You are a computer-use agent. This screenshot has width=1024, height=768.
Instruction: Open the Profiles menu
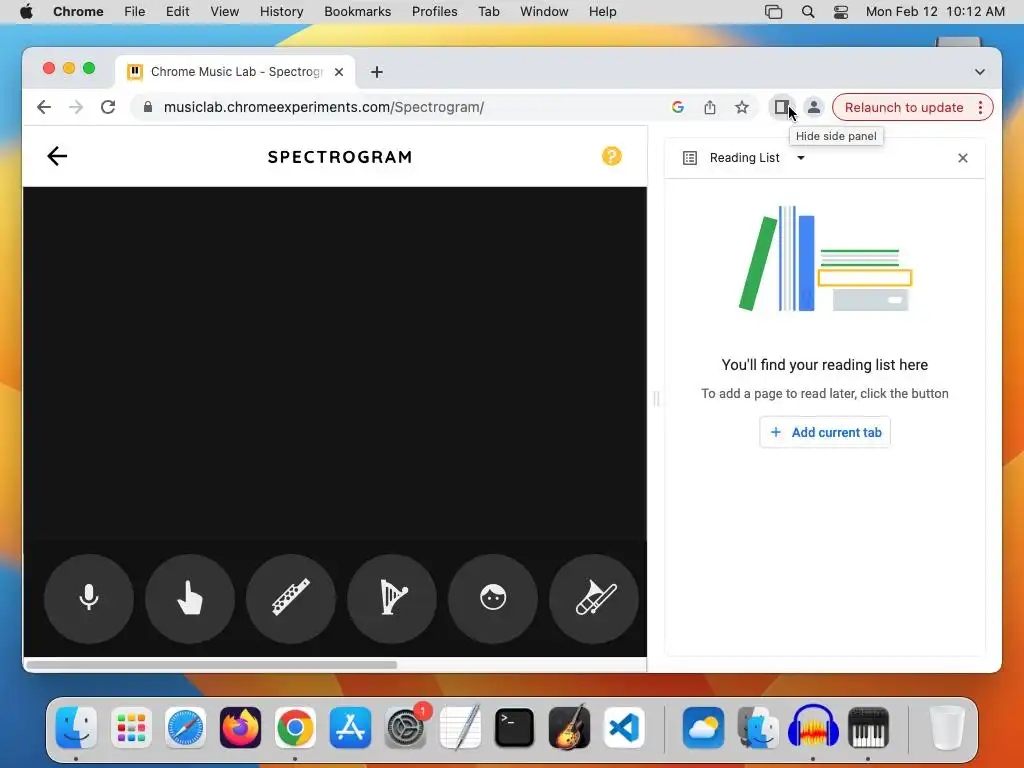(434, 12)
